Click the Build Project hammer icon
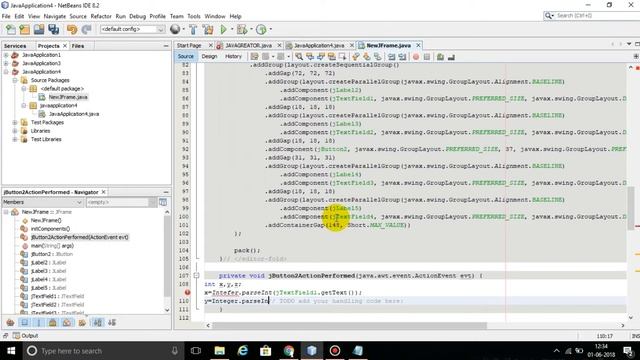The width and height of the screenshot is (640, 360). [x=193, y=29]
